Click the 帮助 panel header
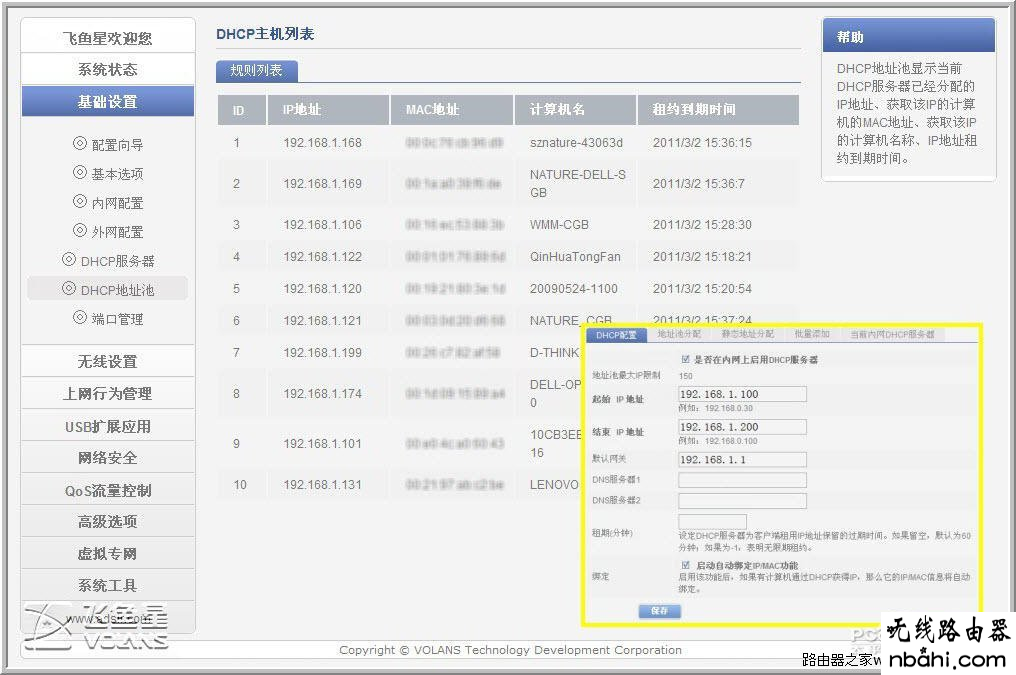1016x675 pixels. coord(908,36)
